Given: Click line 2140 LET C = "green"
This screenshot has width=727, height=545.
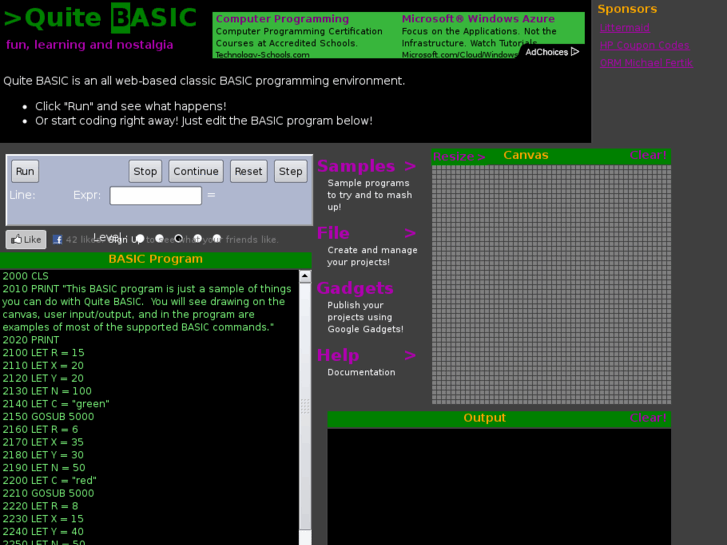Looking at the screenshot, I should (x=56, y=404).
